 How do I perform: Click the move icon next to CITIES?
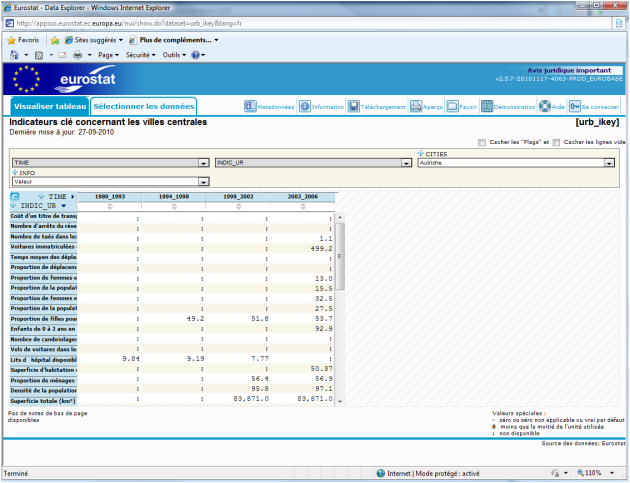point(421,153)
